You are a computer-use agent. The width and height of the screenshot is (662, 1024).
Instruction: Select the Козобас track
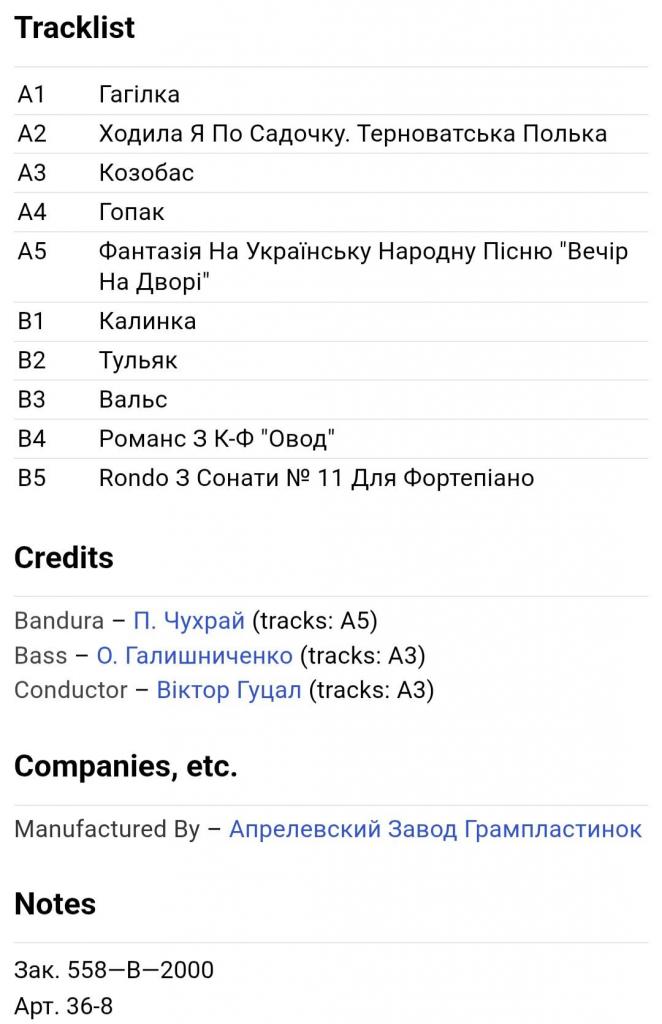tap(146, 173)
